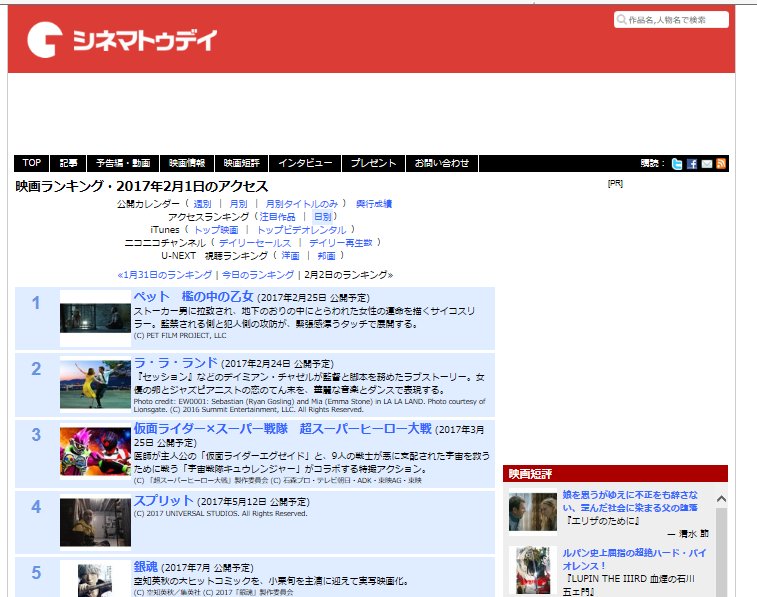The height and width of the screenshot is (597, 757).
Task: Open the U-NEXT 邦画 ranking link
Action: coord(326,256)
